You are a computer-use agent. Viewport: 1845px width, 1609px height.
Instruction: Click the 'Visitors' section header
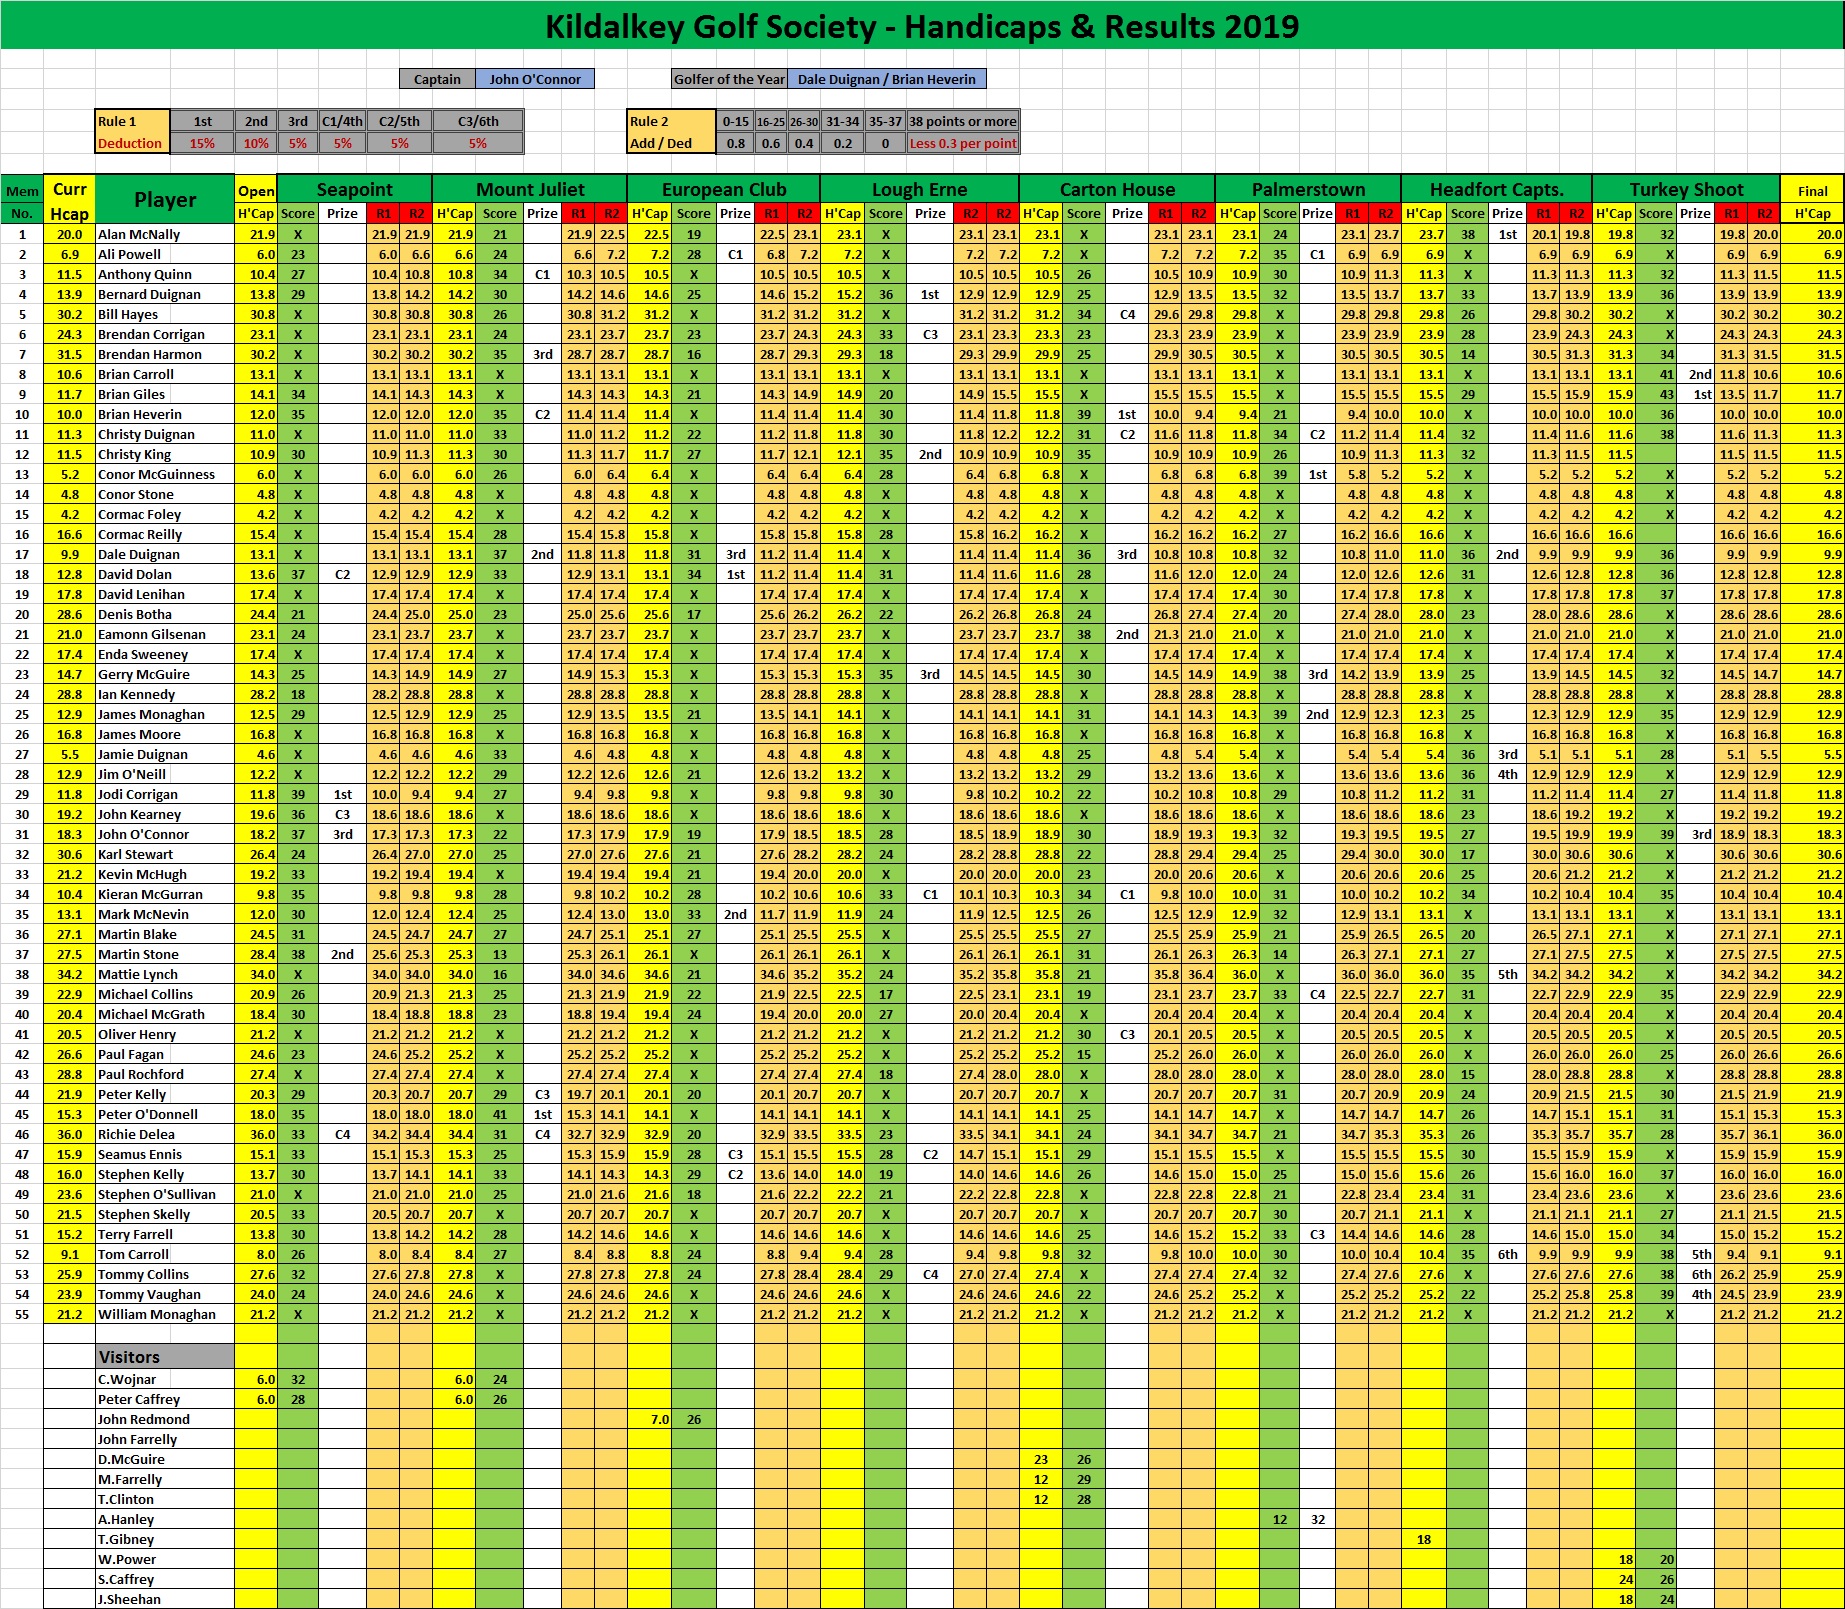tap(165, 1357)
